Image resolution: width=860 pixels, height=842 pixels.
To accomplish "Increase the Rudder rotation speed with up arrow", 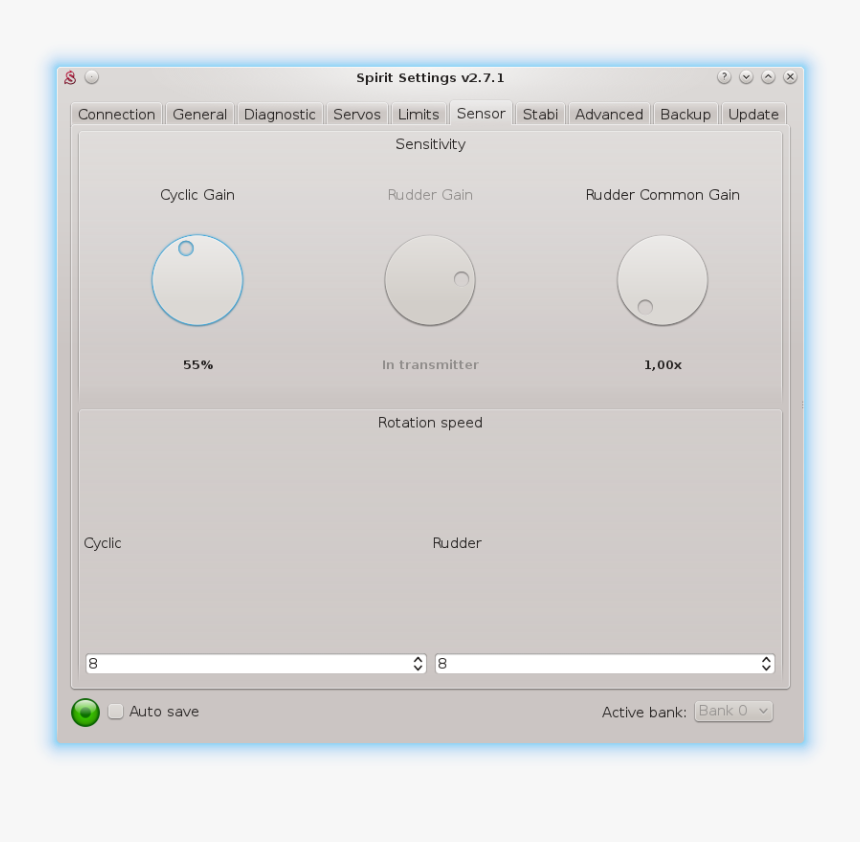I will pyautogui.click(x=766, y=659).
